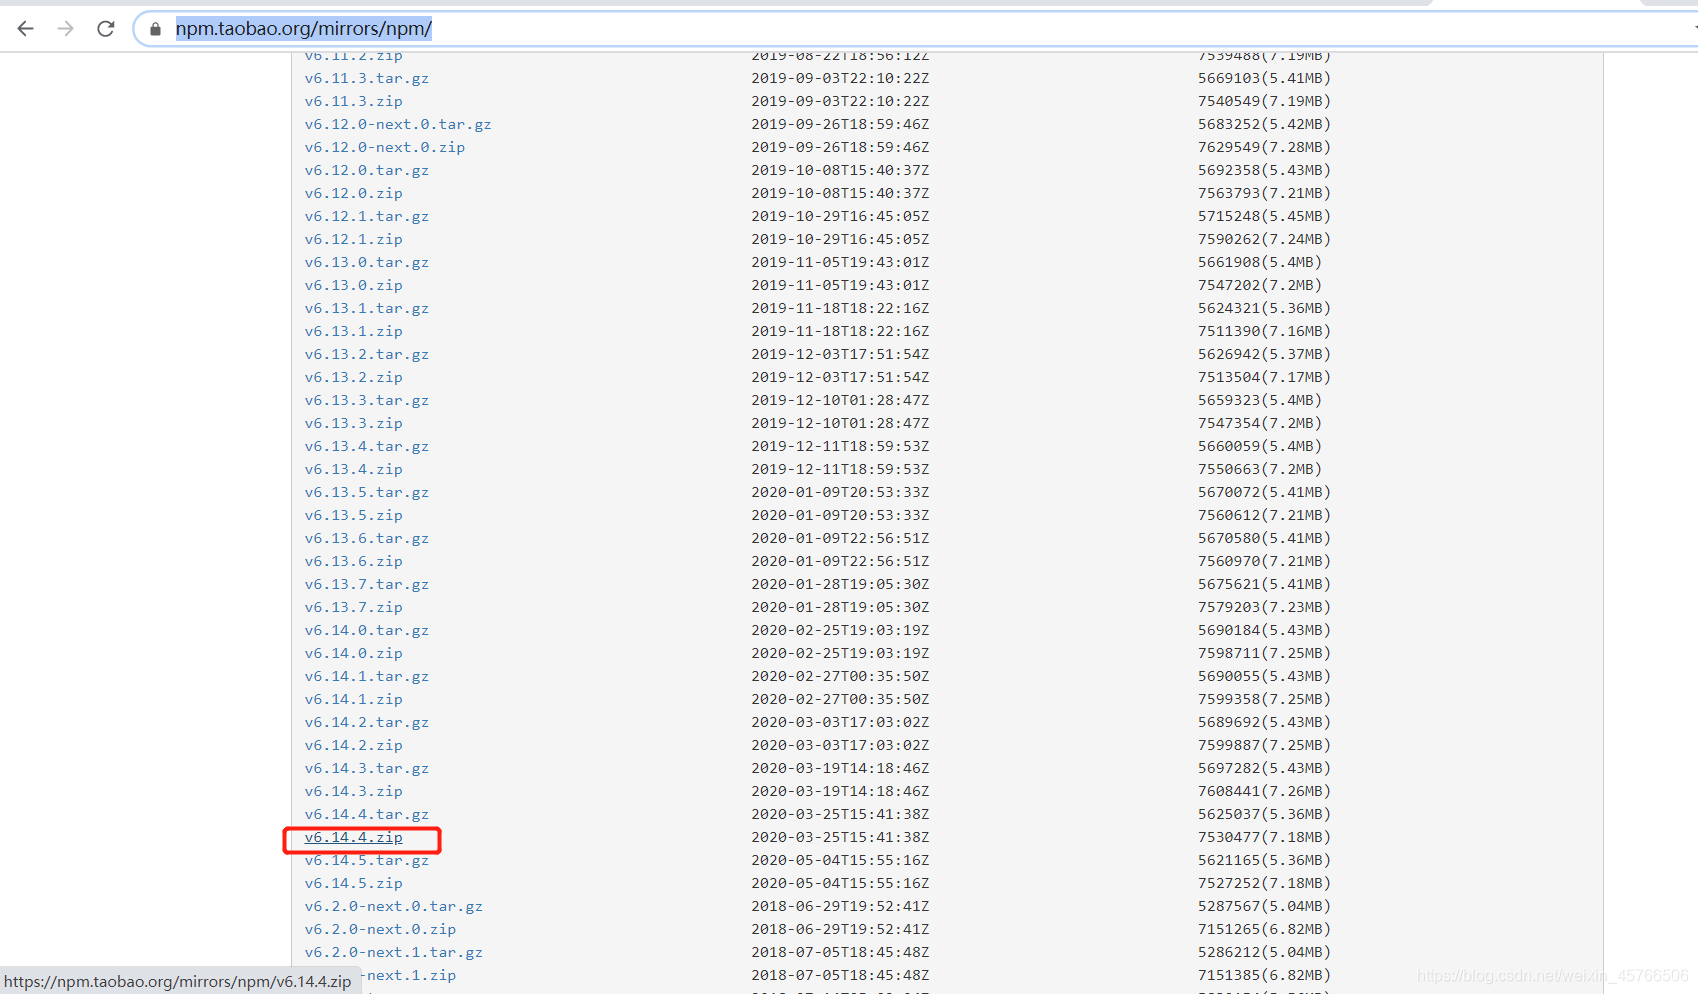Open v6.12.0-next.0.zip link
This screenshot has width=1698, height=994.
385,147
